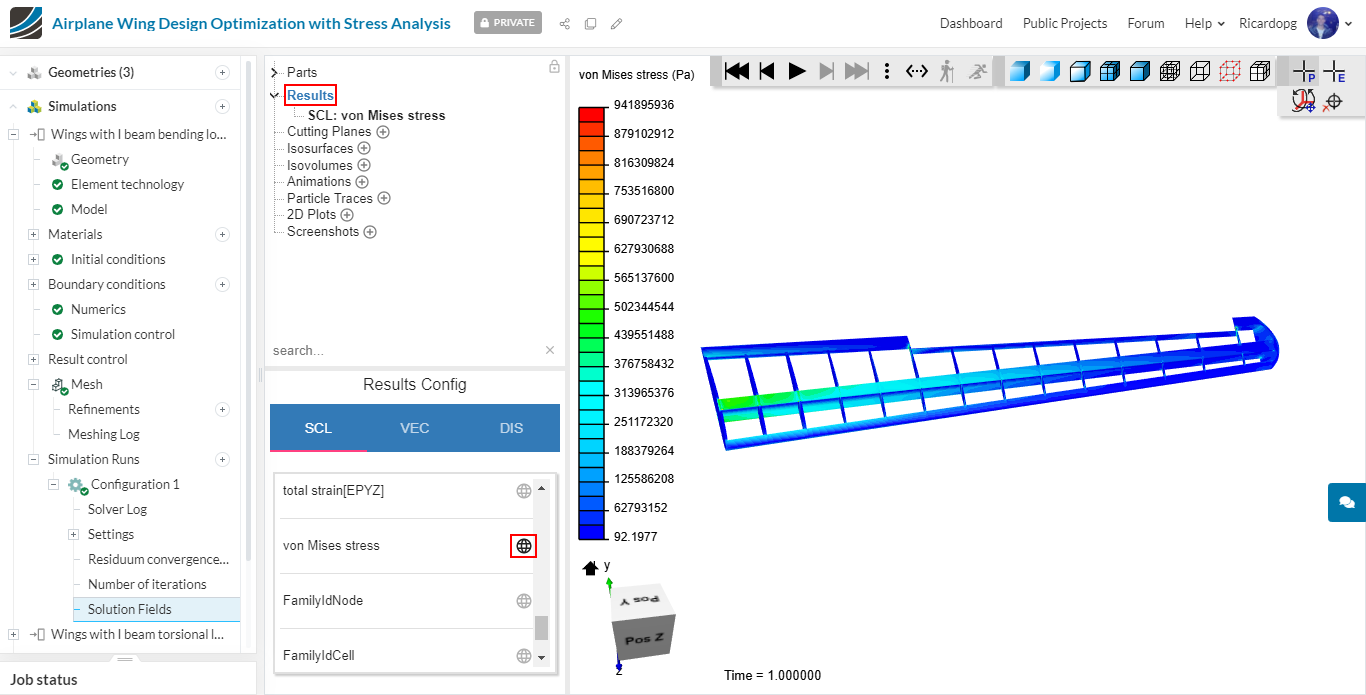Click the red top color legend band
1366x695 pixels.
[x=591, y=114]
